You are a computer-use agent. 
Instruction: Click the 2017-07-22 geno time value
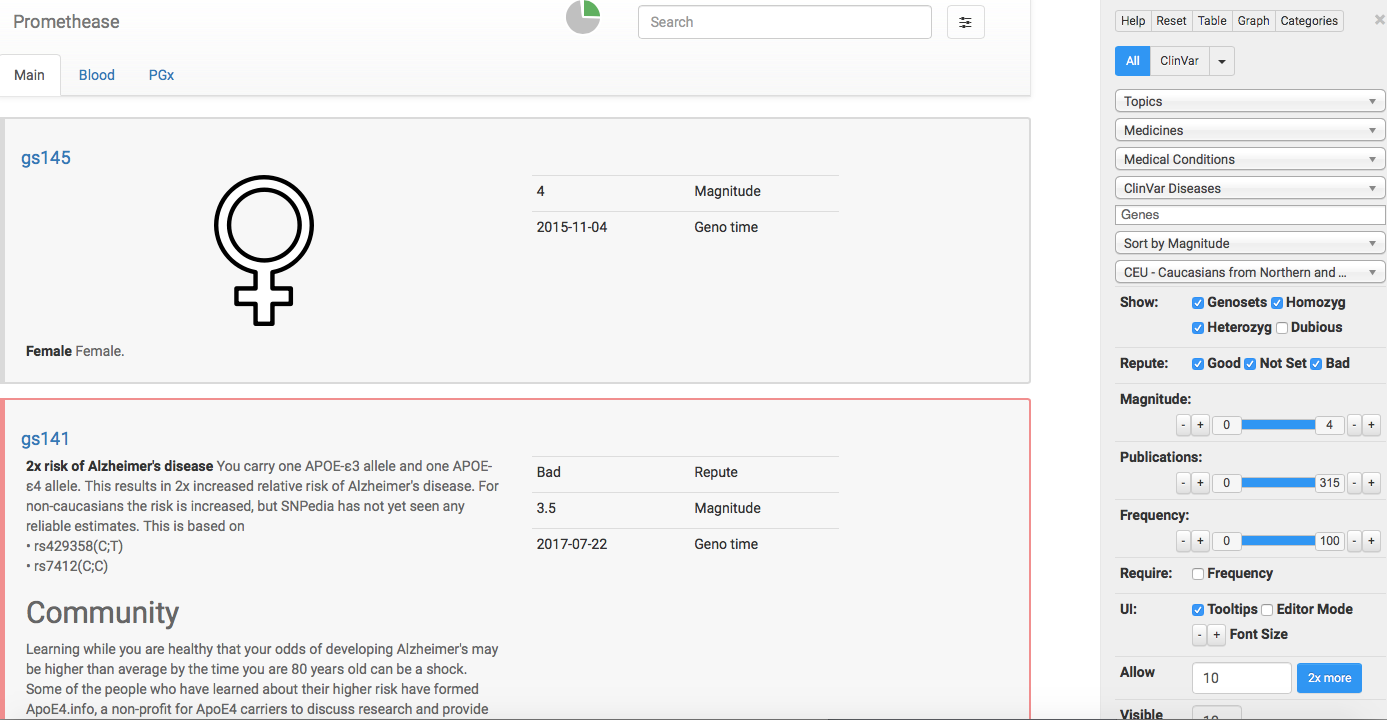tap(572, 544)
